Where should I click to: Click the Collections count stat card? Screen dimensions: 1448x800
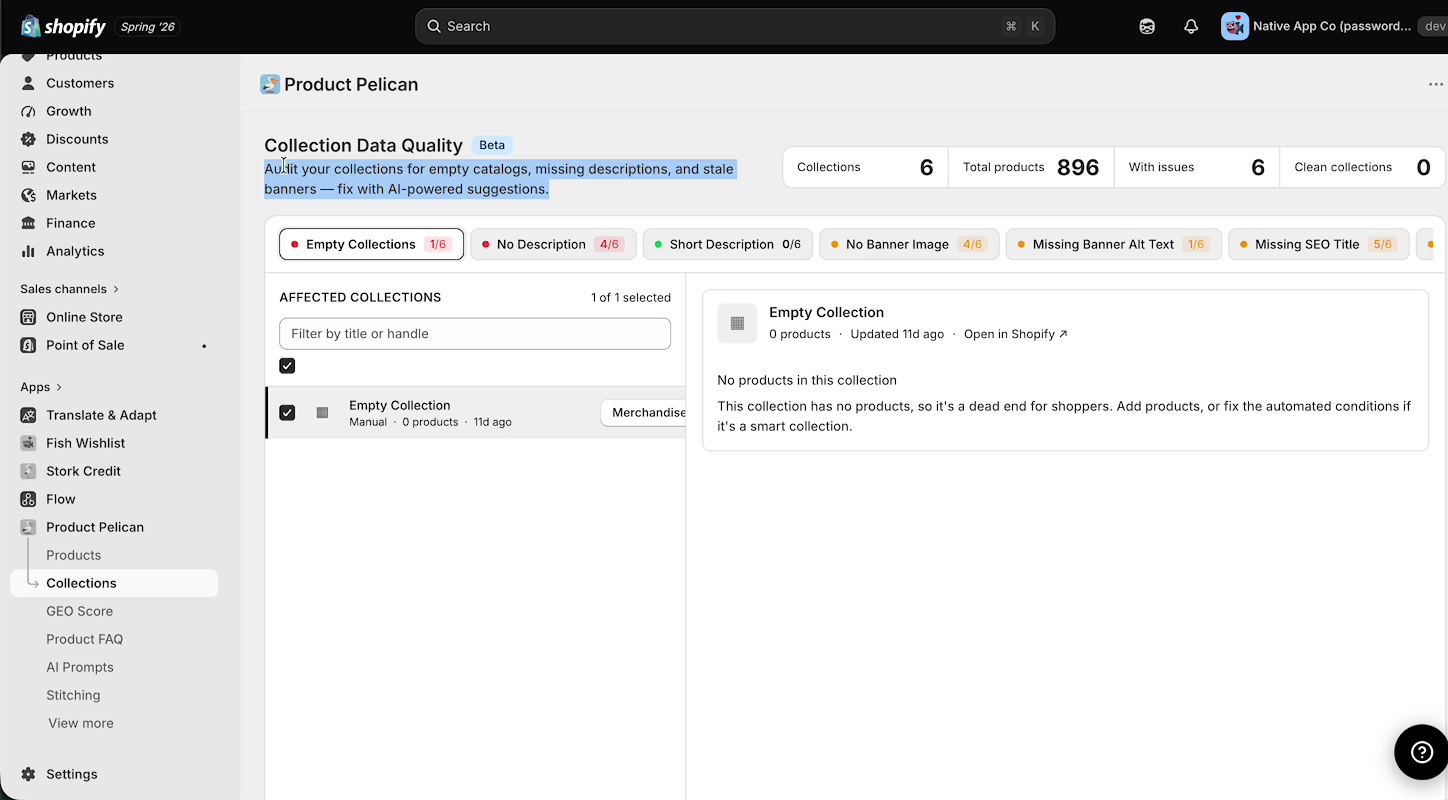pos(865,167)
